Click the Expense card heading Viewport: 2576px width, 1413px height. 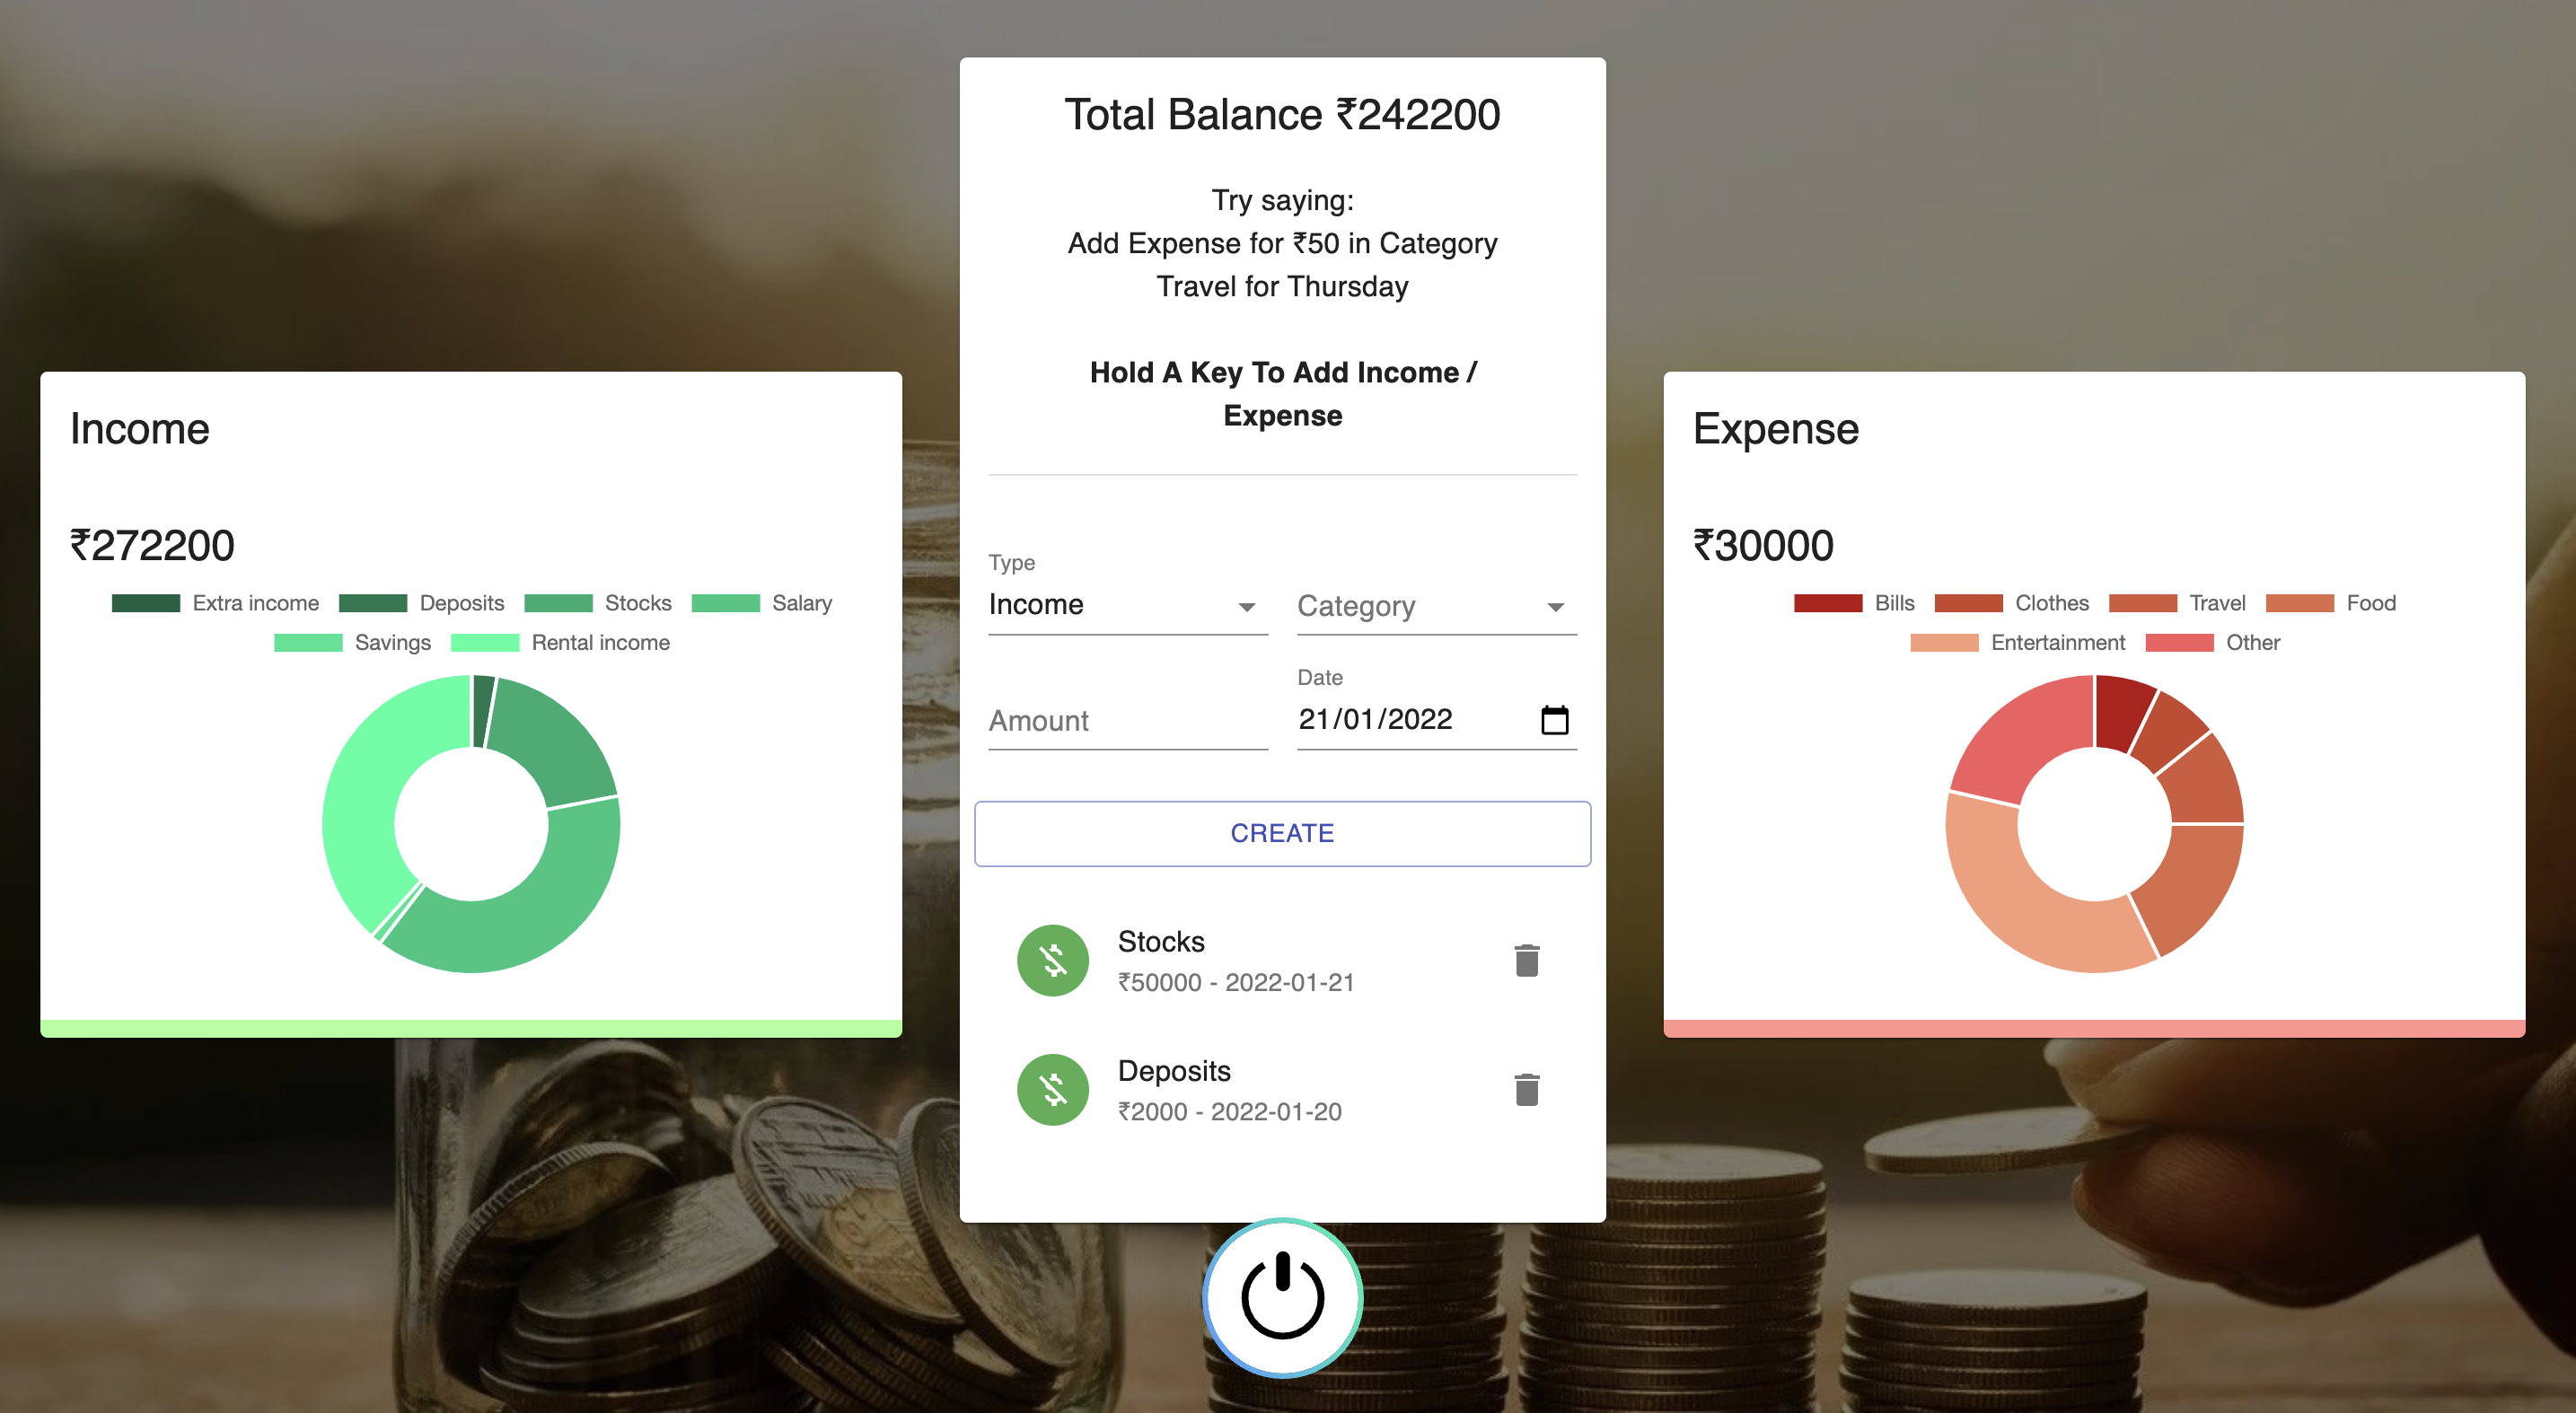tap(1776, 429)
